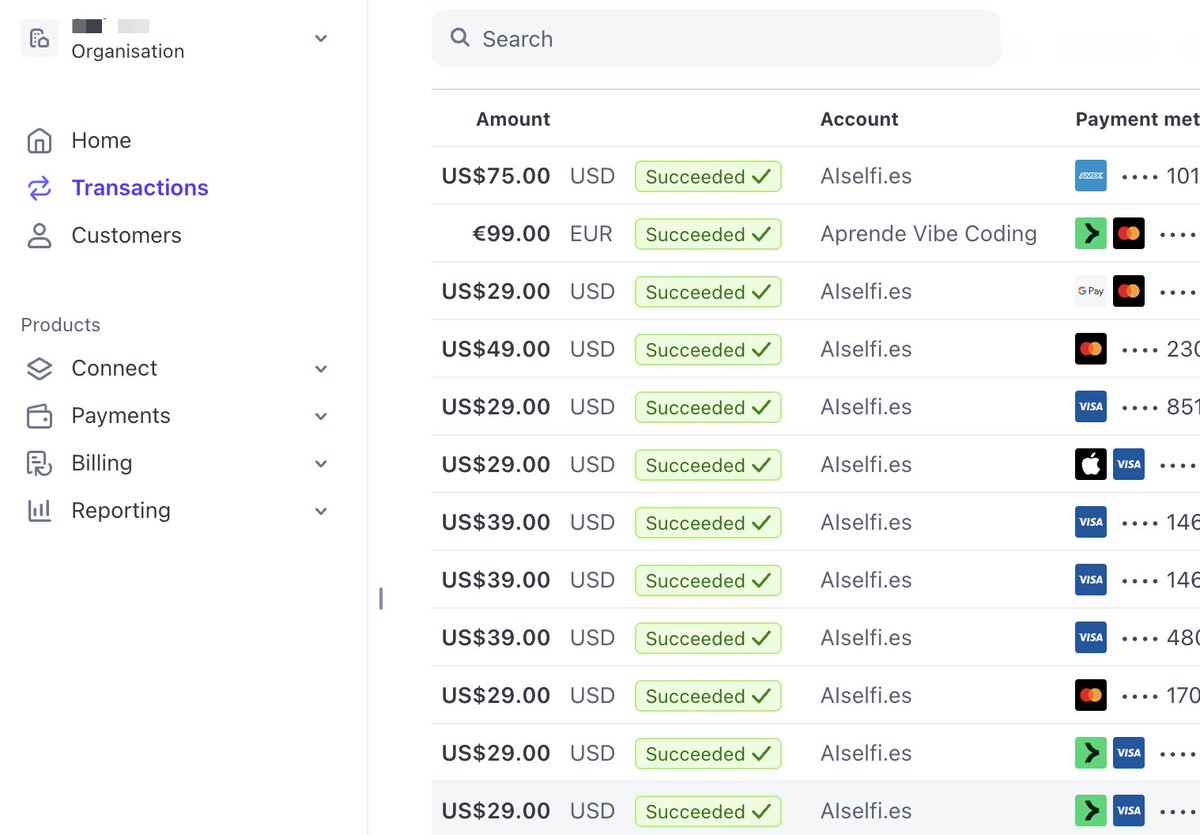1200x835 pixels.
Task: Expand the Payments section in the sidebar
Action: 320,415
